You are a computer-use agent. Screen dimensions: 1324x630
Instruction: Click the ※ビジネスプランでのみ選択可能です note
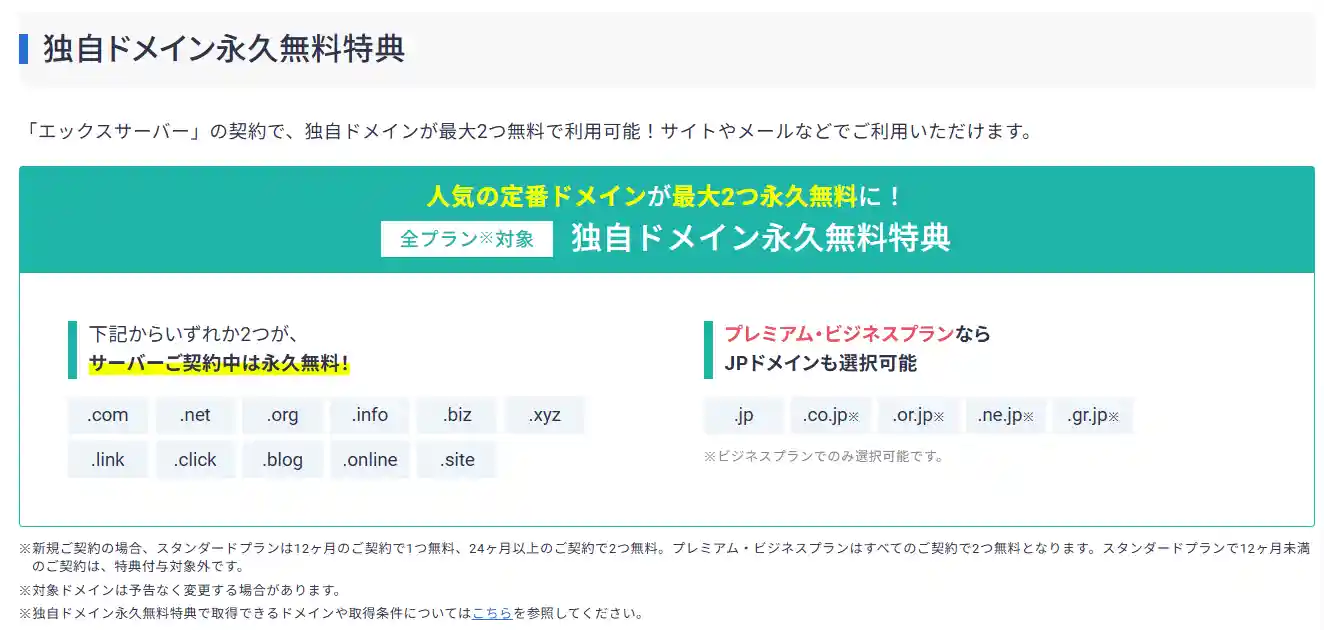[824, 456]
